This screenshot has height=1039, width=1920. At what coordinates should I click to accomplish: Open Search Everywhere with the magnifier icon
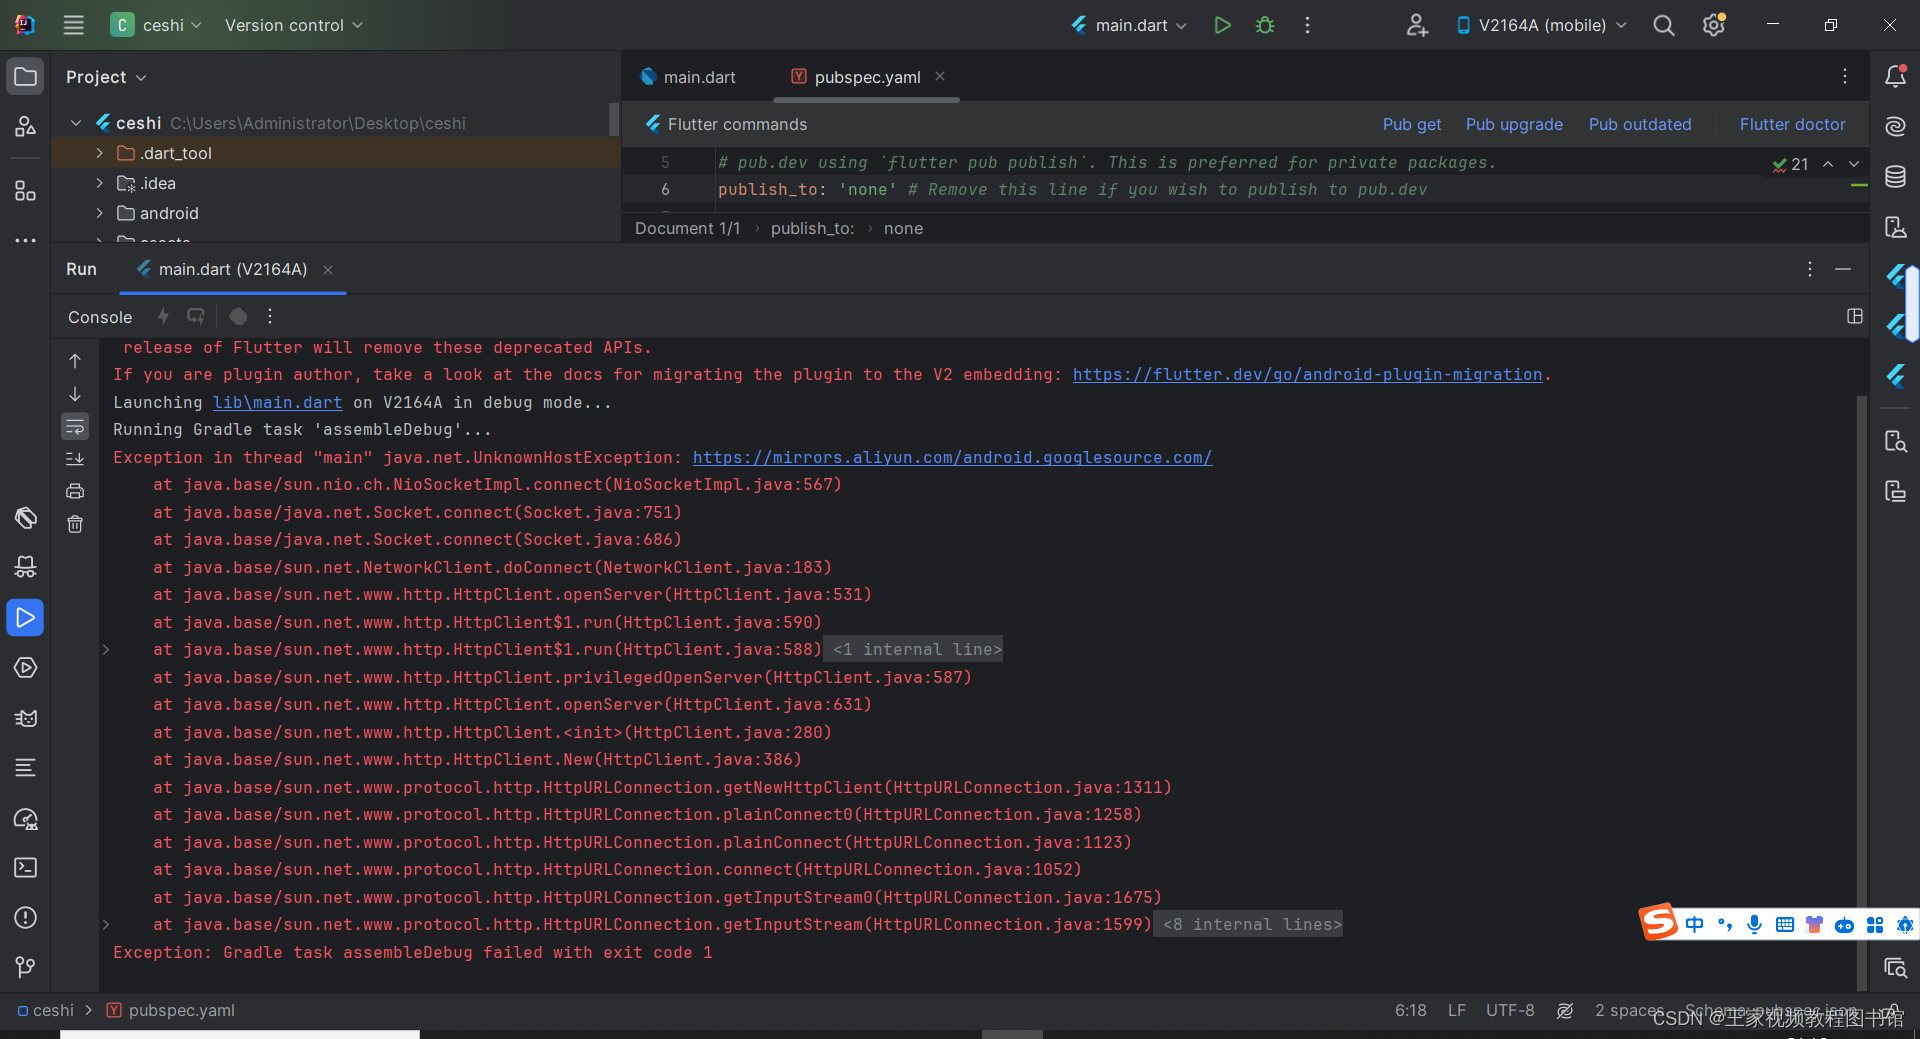tap(1663, 25)
